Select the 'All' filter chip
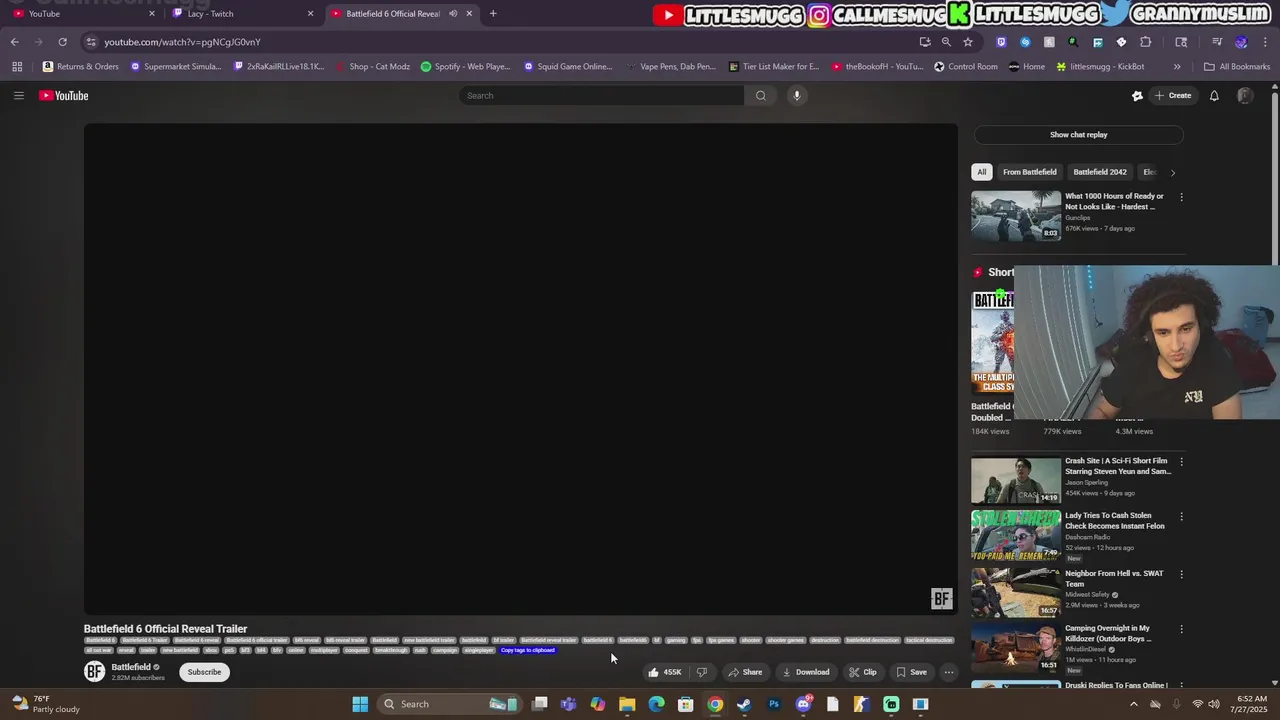The width and height of the screenshot is (1280, 720). pos(982,172)
